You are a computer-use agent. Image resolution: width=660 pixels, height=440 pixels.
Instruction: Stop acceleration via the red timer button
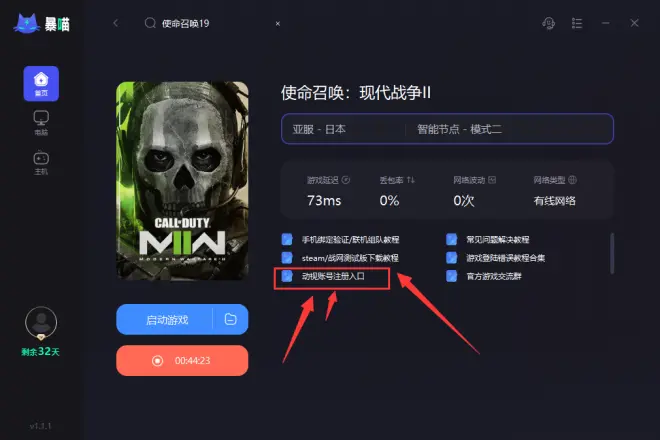[x=182, y=360]
